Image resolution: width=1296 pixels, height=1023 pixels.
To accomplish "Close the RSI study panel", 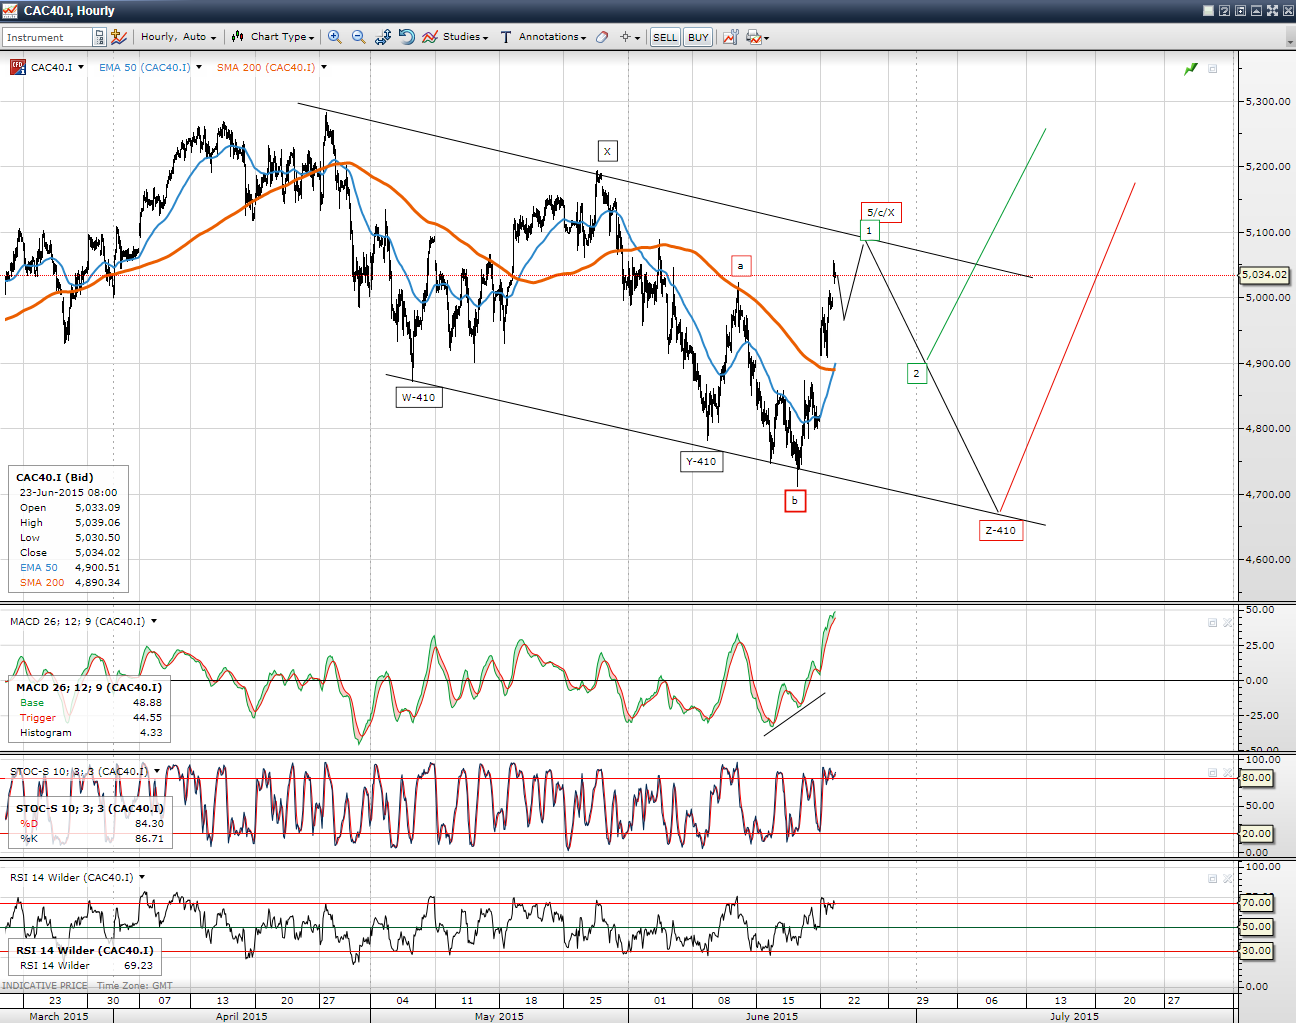I will (1228, 878).
